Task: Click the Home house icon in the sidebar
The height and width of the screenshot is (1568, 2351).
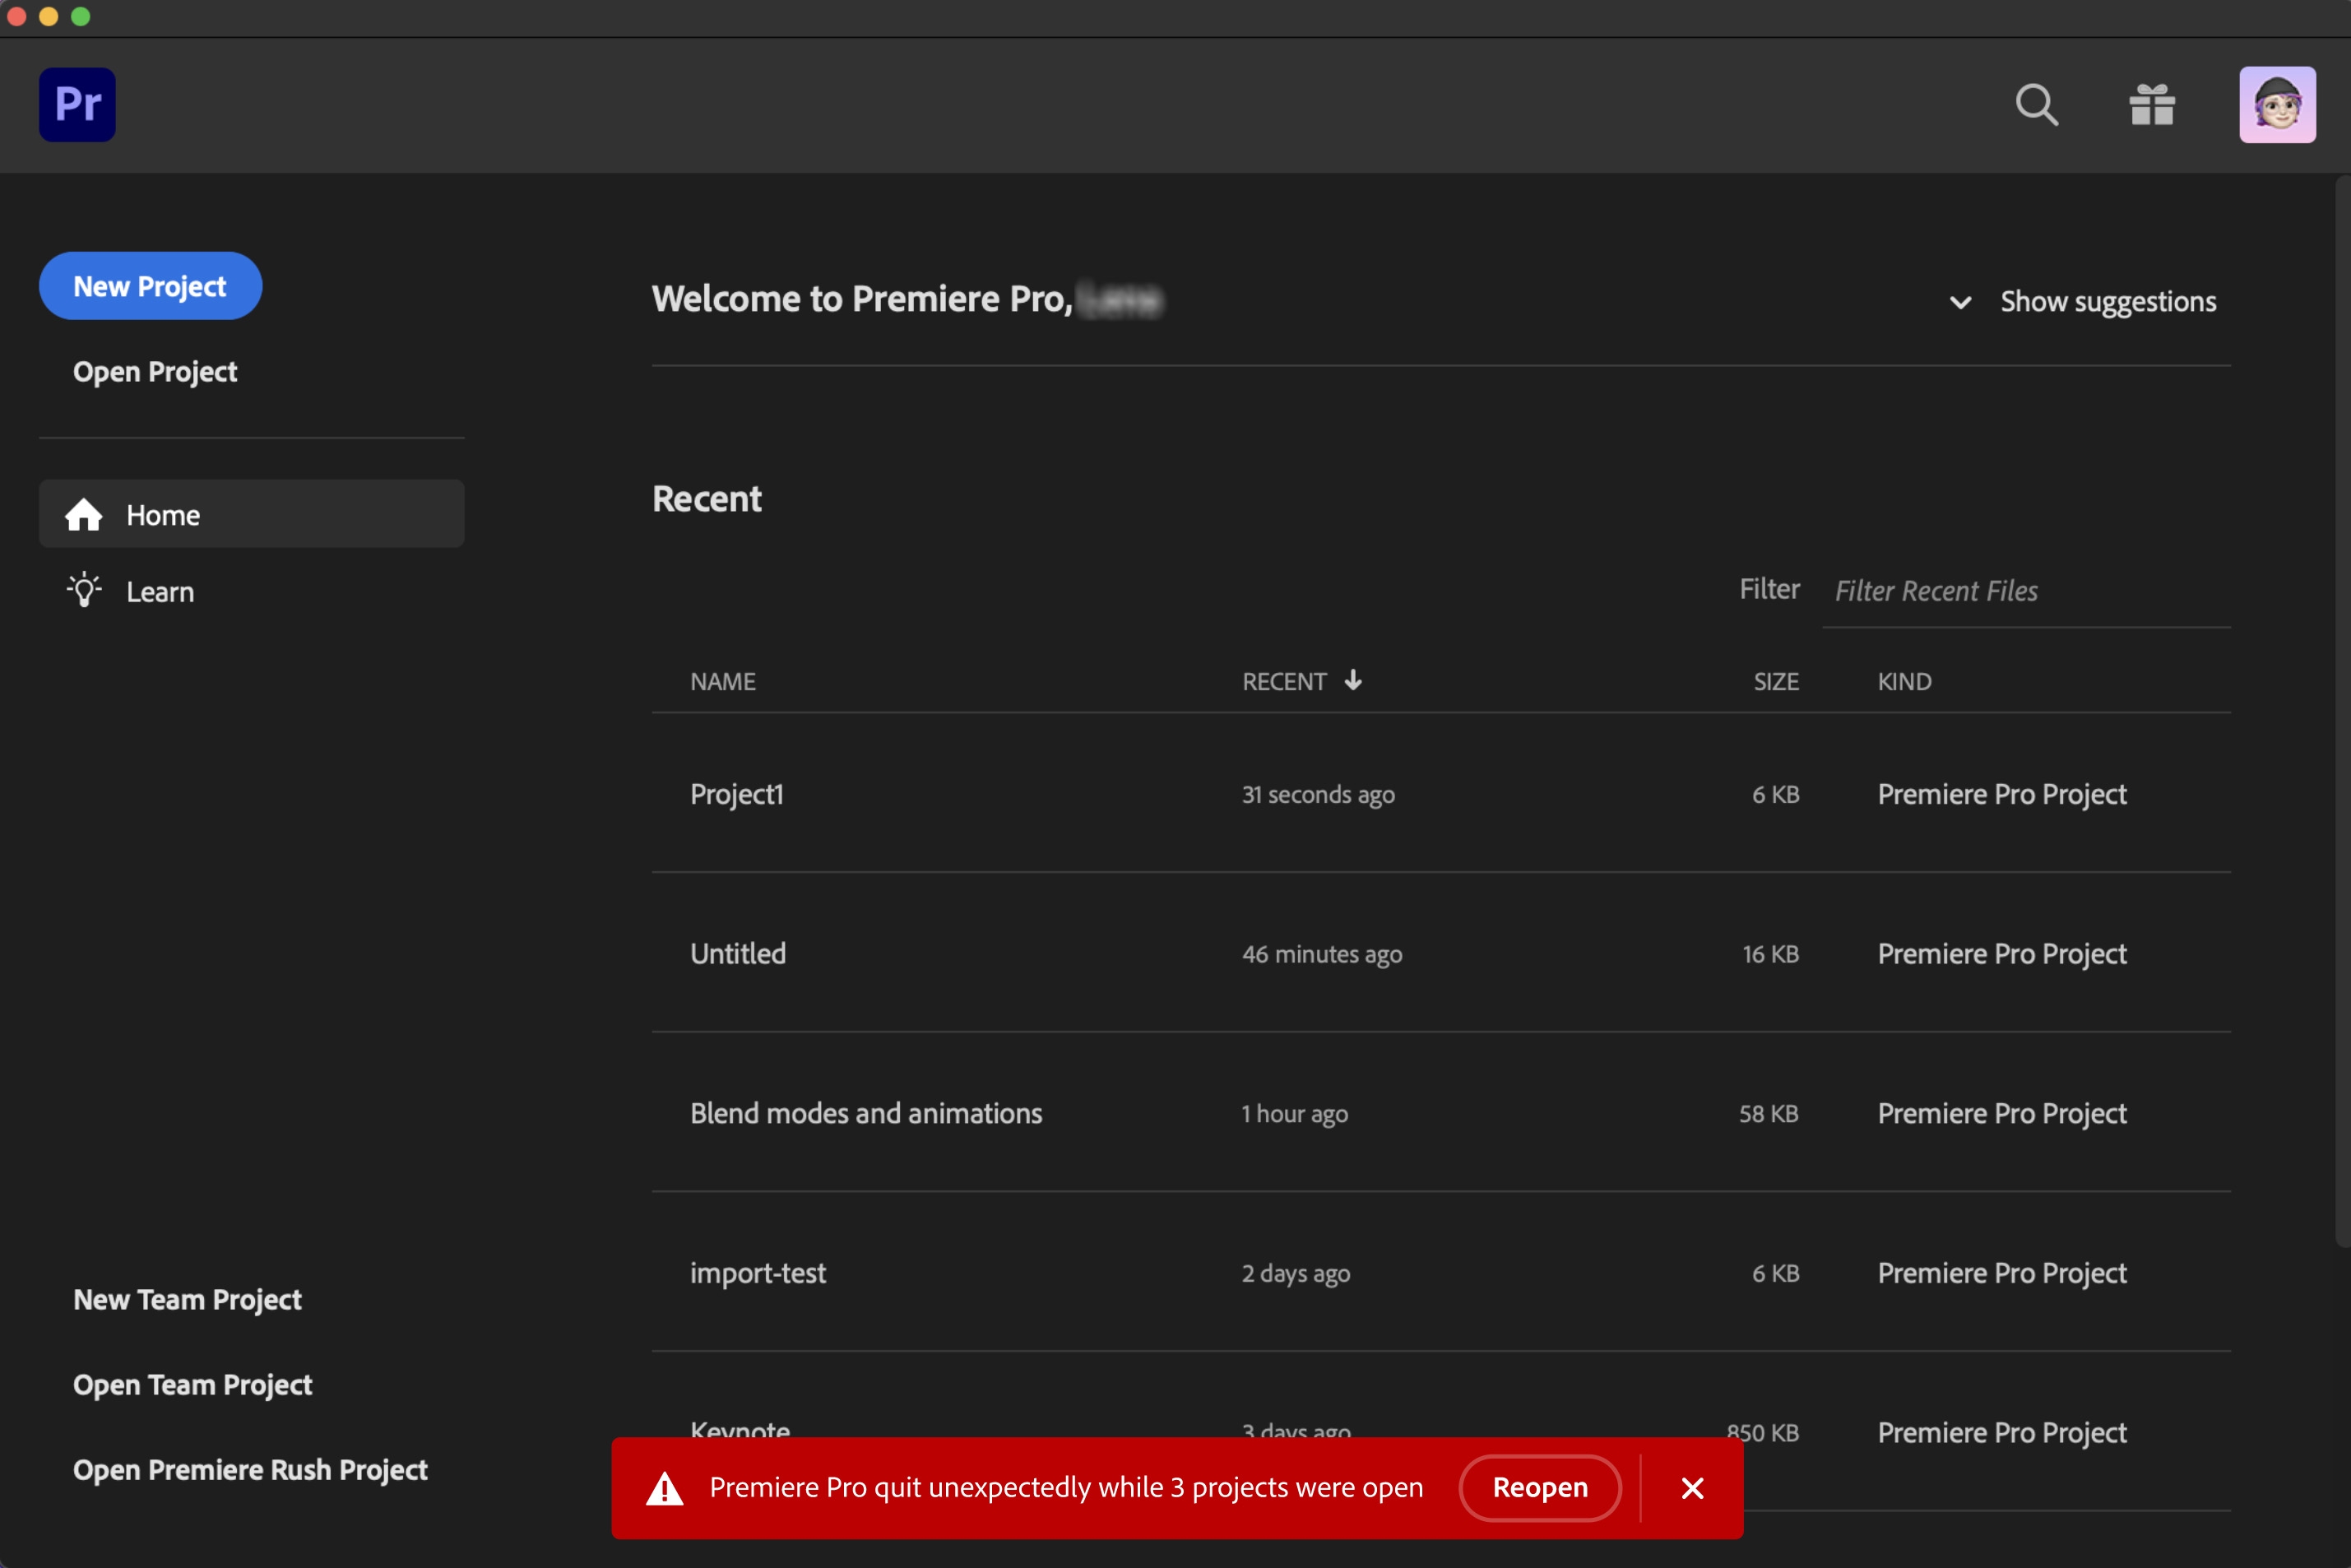Action: tap(84, 514)
